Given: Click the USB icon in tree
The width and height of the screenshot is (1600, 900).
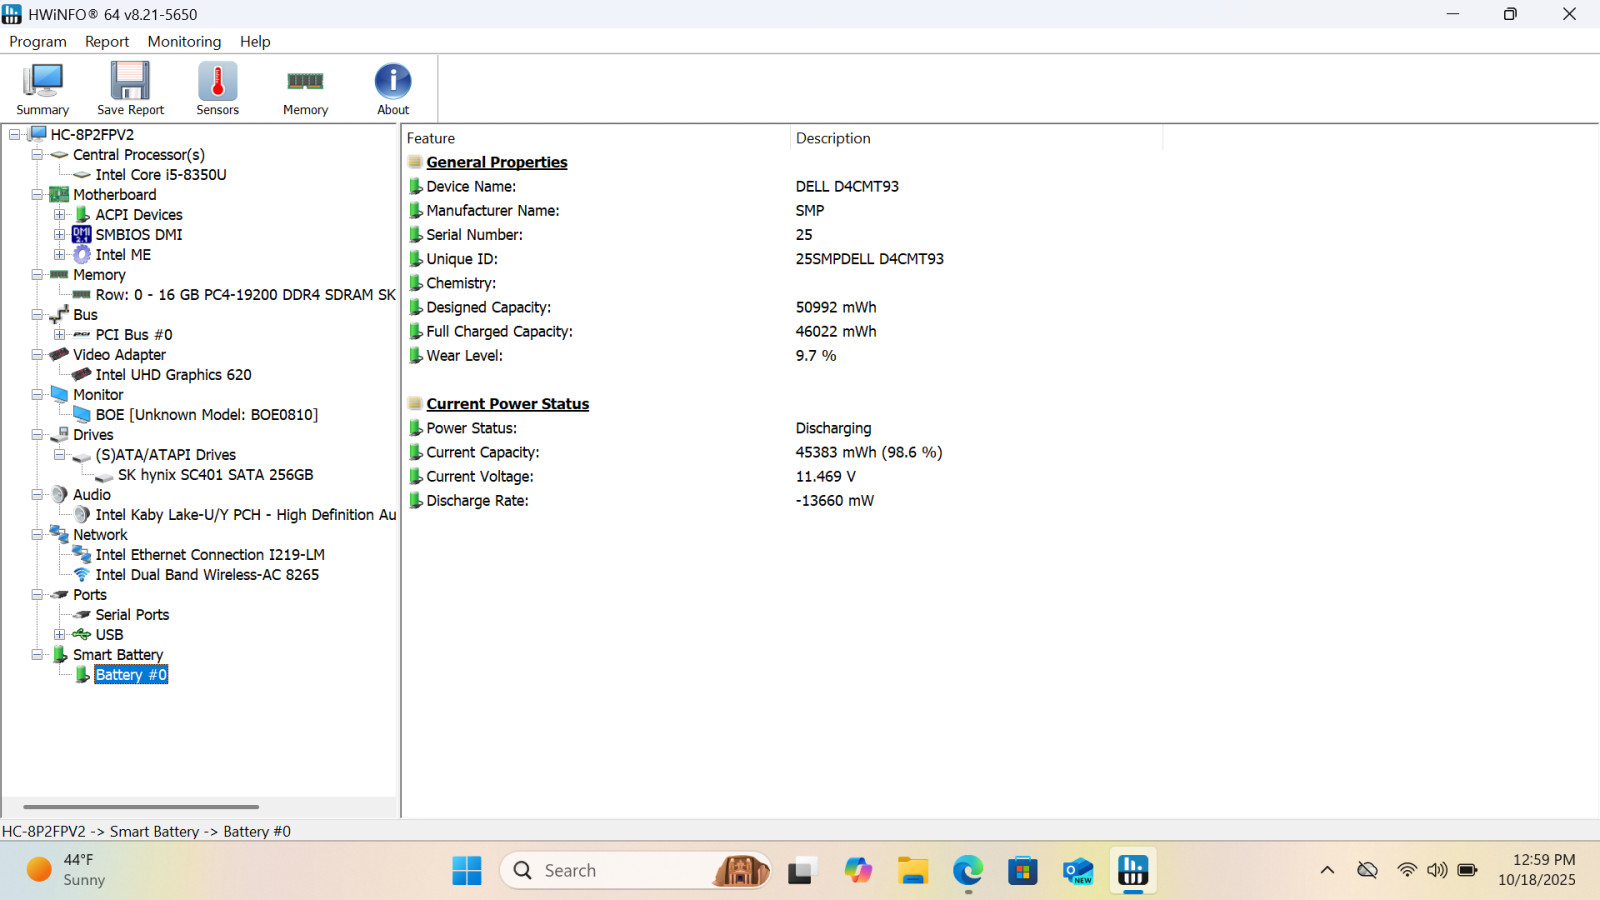Looking at the screenshot, I should pyautogui.click(x=82, y=634).
